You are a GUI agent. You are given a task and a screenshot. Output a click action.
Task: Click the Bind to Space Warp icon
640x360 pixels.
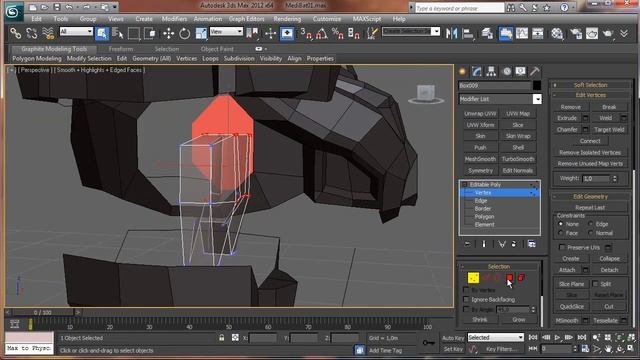(x=48, y=33)
